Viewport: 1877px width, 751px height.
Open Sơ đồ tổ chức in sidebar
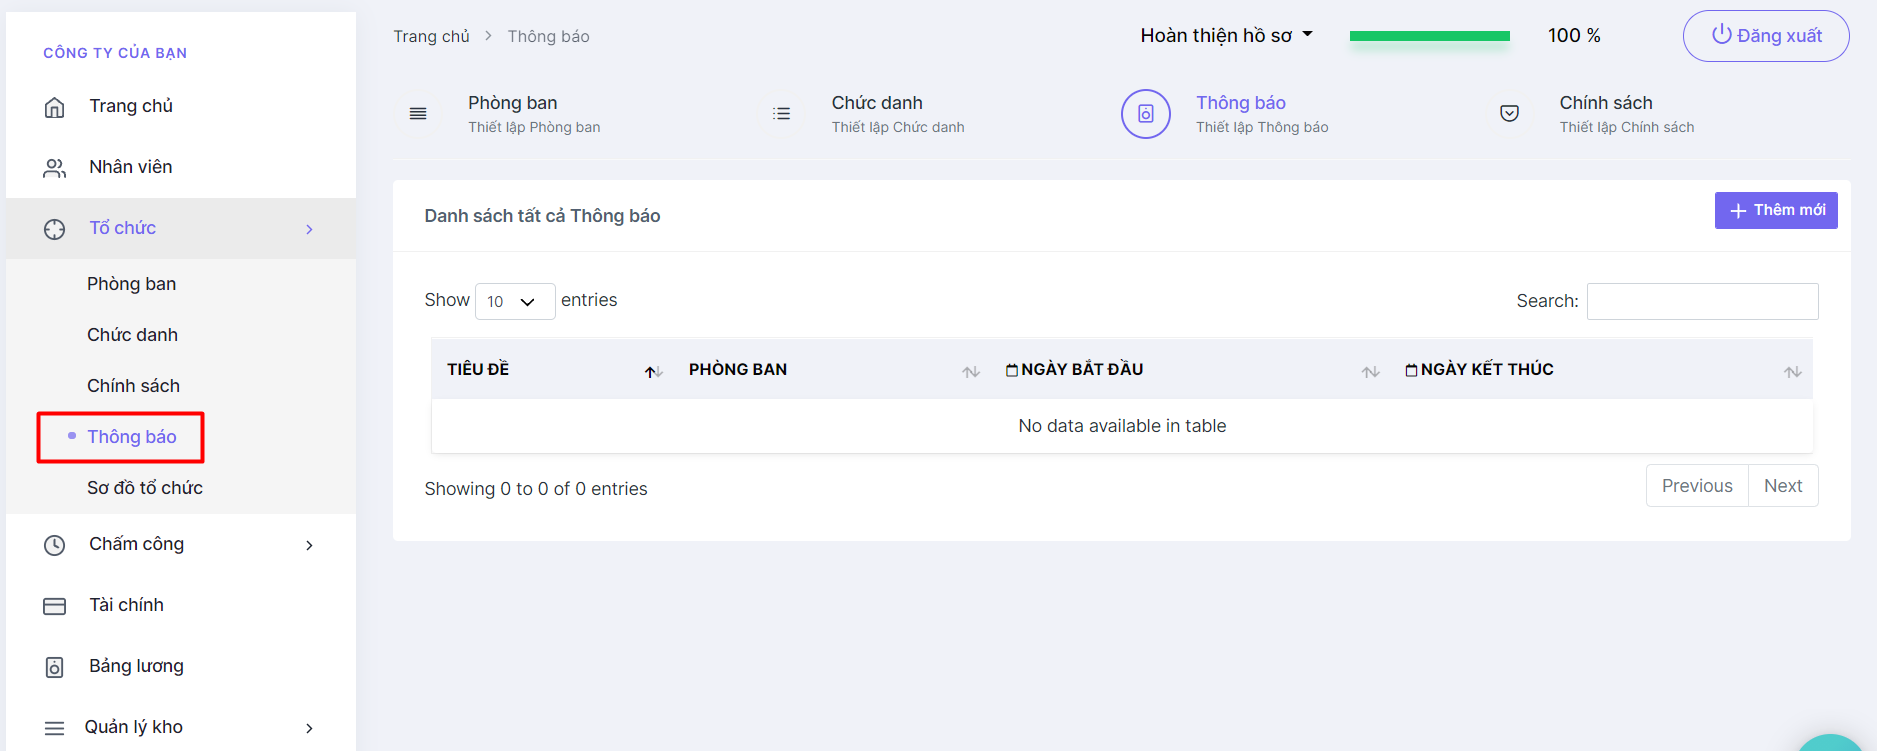click(x=145, y=488)
